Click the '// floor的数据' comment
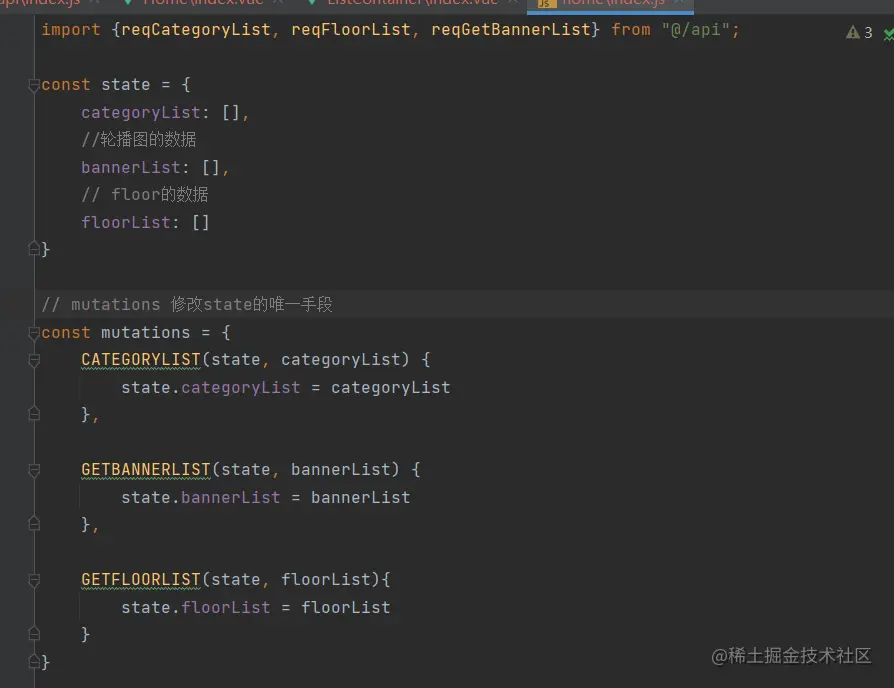The width and height of the screenshot is (894, 688). click(145, 195)
